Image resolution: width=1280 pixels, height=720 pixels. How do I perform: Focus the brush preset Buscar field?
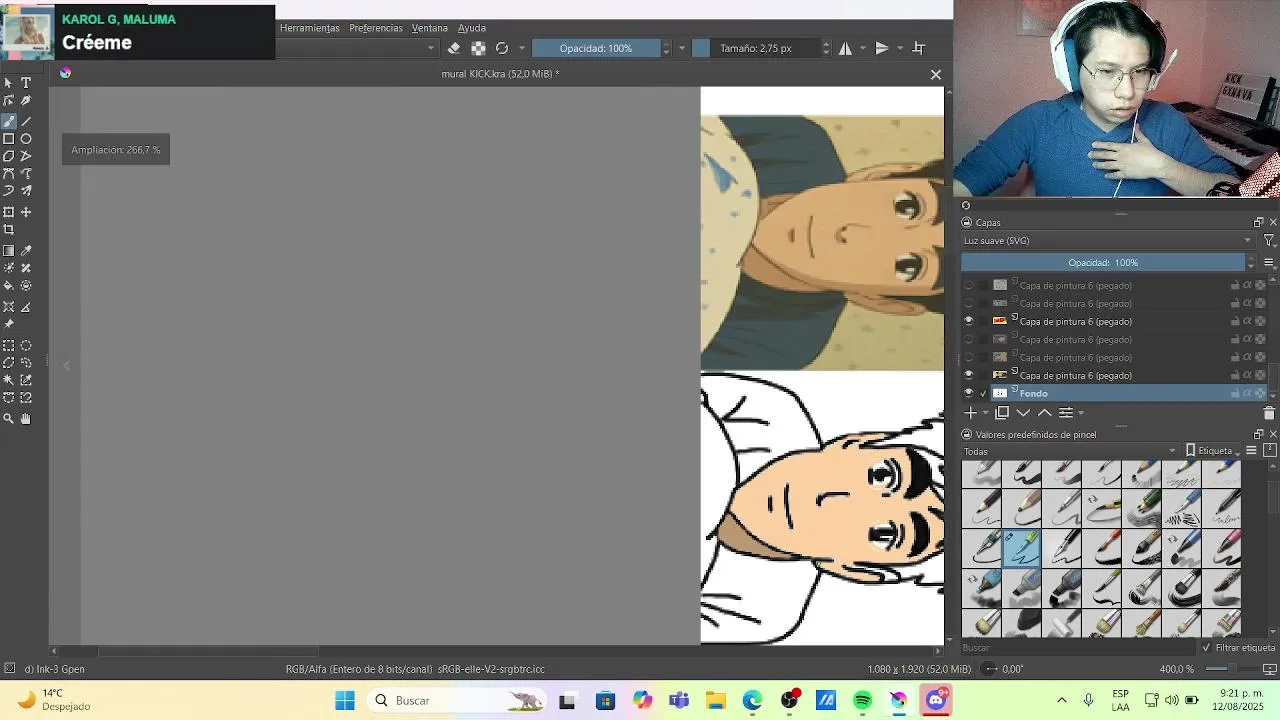(1078, 648)
